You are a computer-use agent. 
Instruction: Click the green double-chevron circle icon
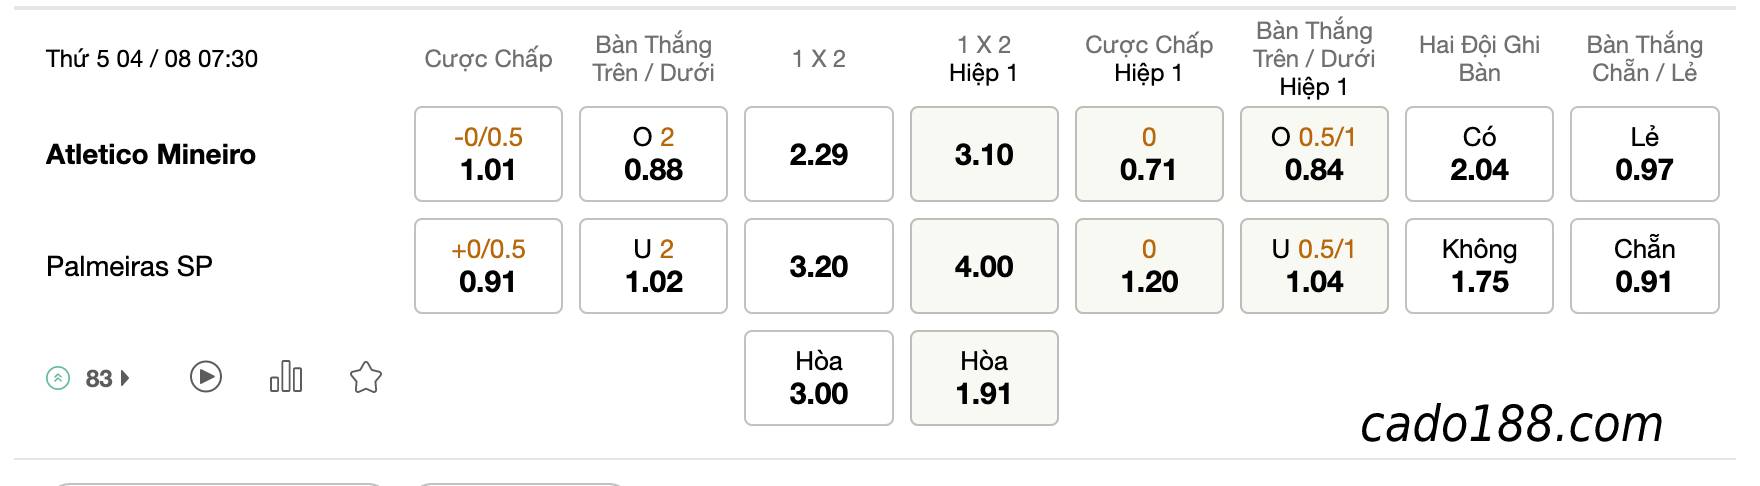tap(59, 378)
